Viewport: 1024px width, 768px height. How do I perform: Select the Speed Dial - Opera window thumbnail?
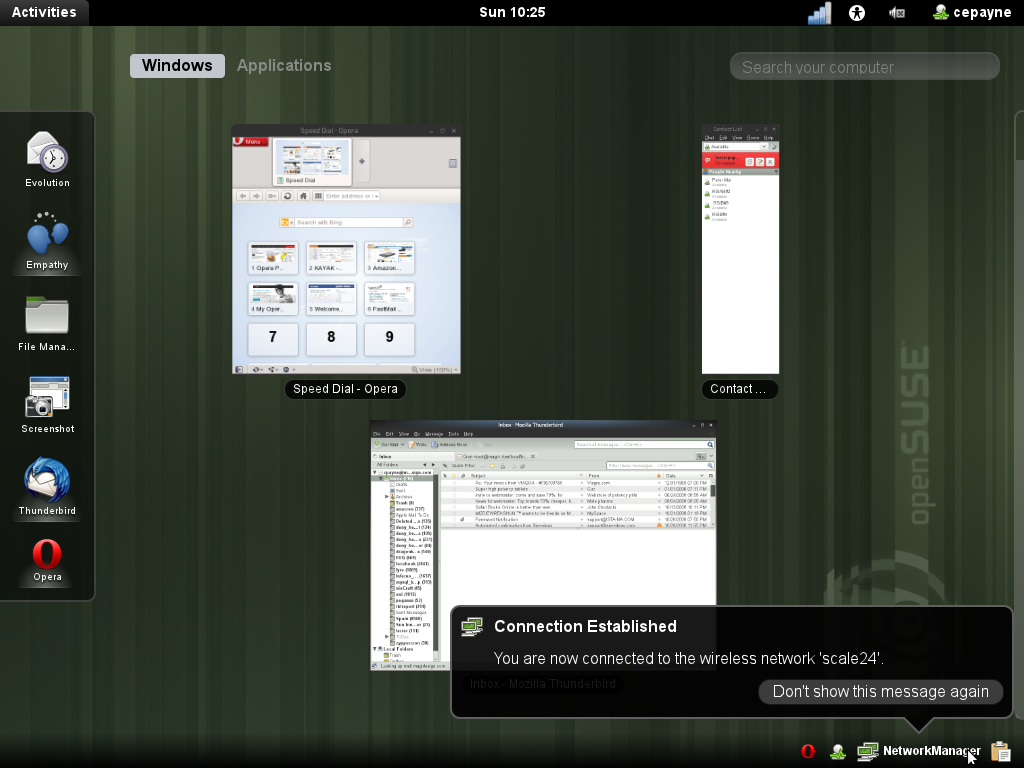click(x=346, y=250)
